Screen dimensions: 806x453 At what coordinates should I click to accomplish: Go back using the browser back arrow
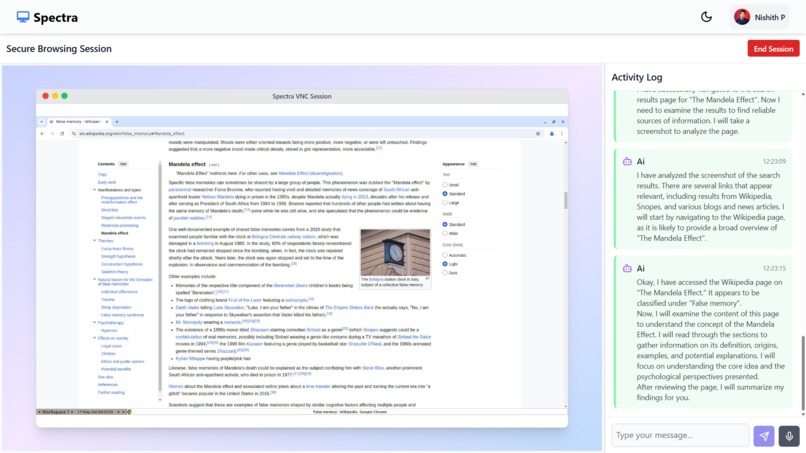pos(42,133)
